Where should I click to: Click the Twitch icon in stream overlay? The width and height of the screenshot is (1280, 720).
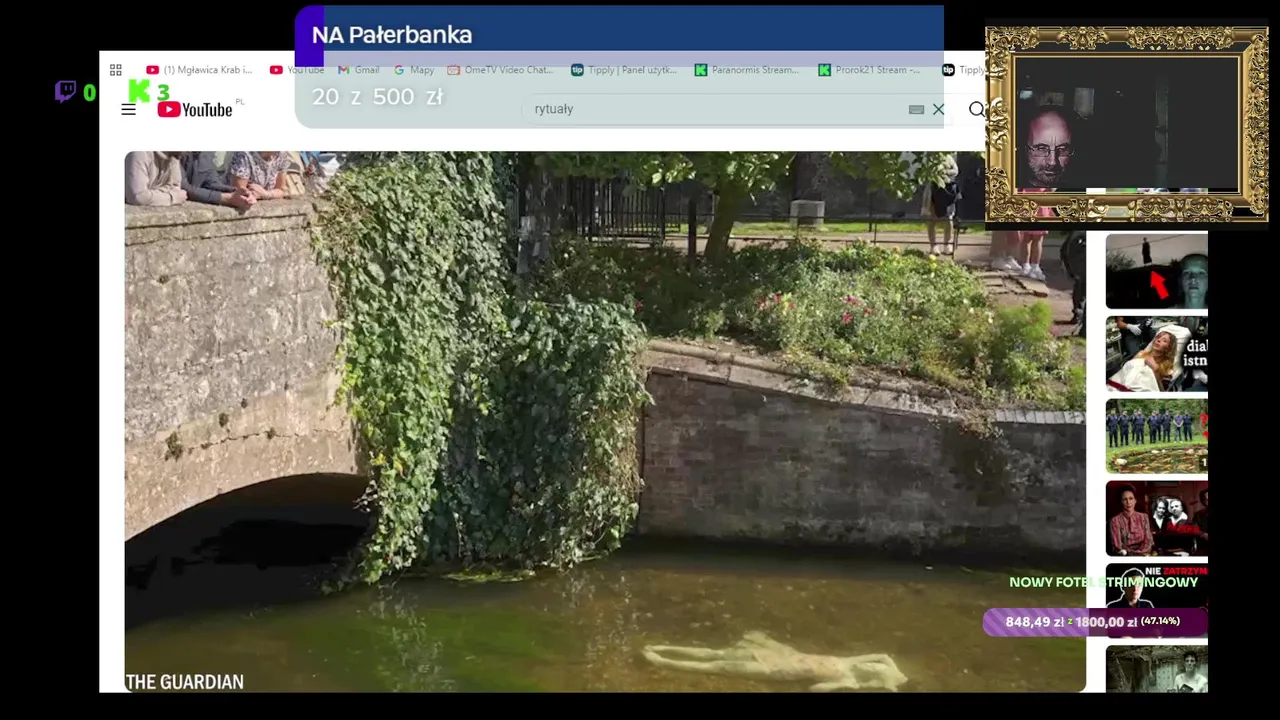pos(65,92)
